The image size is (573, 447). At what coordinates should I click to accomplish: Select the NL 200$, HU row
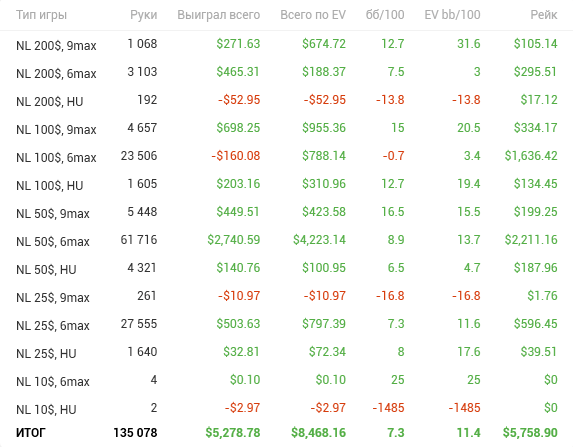click(x=286, y=100)
